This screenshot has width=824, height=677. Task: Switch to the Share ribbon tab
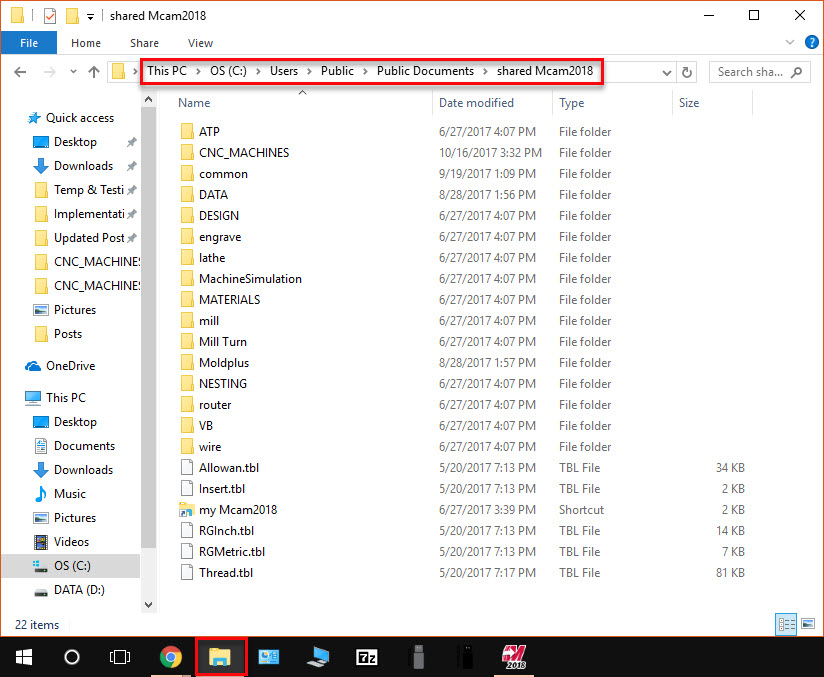(144, 43)
